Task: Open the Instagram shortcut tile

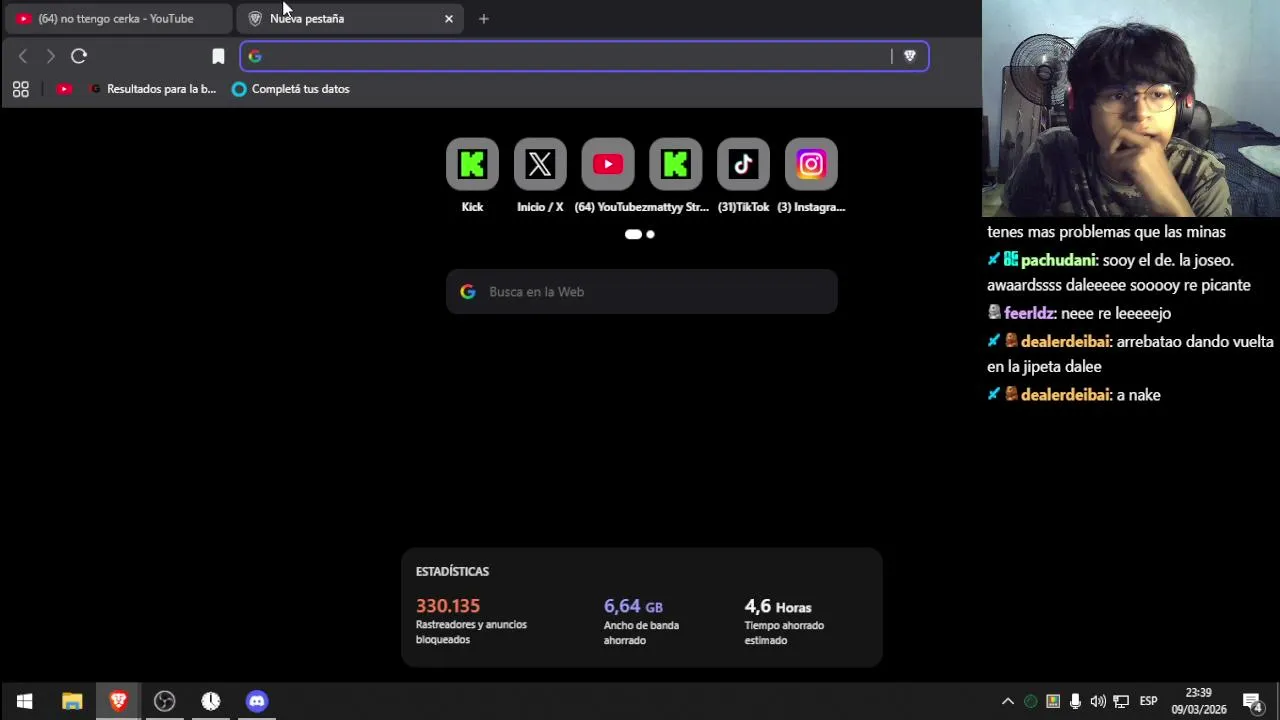Action: 811,164
